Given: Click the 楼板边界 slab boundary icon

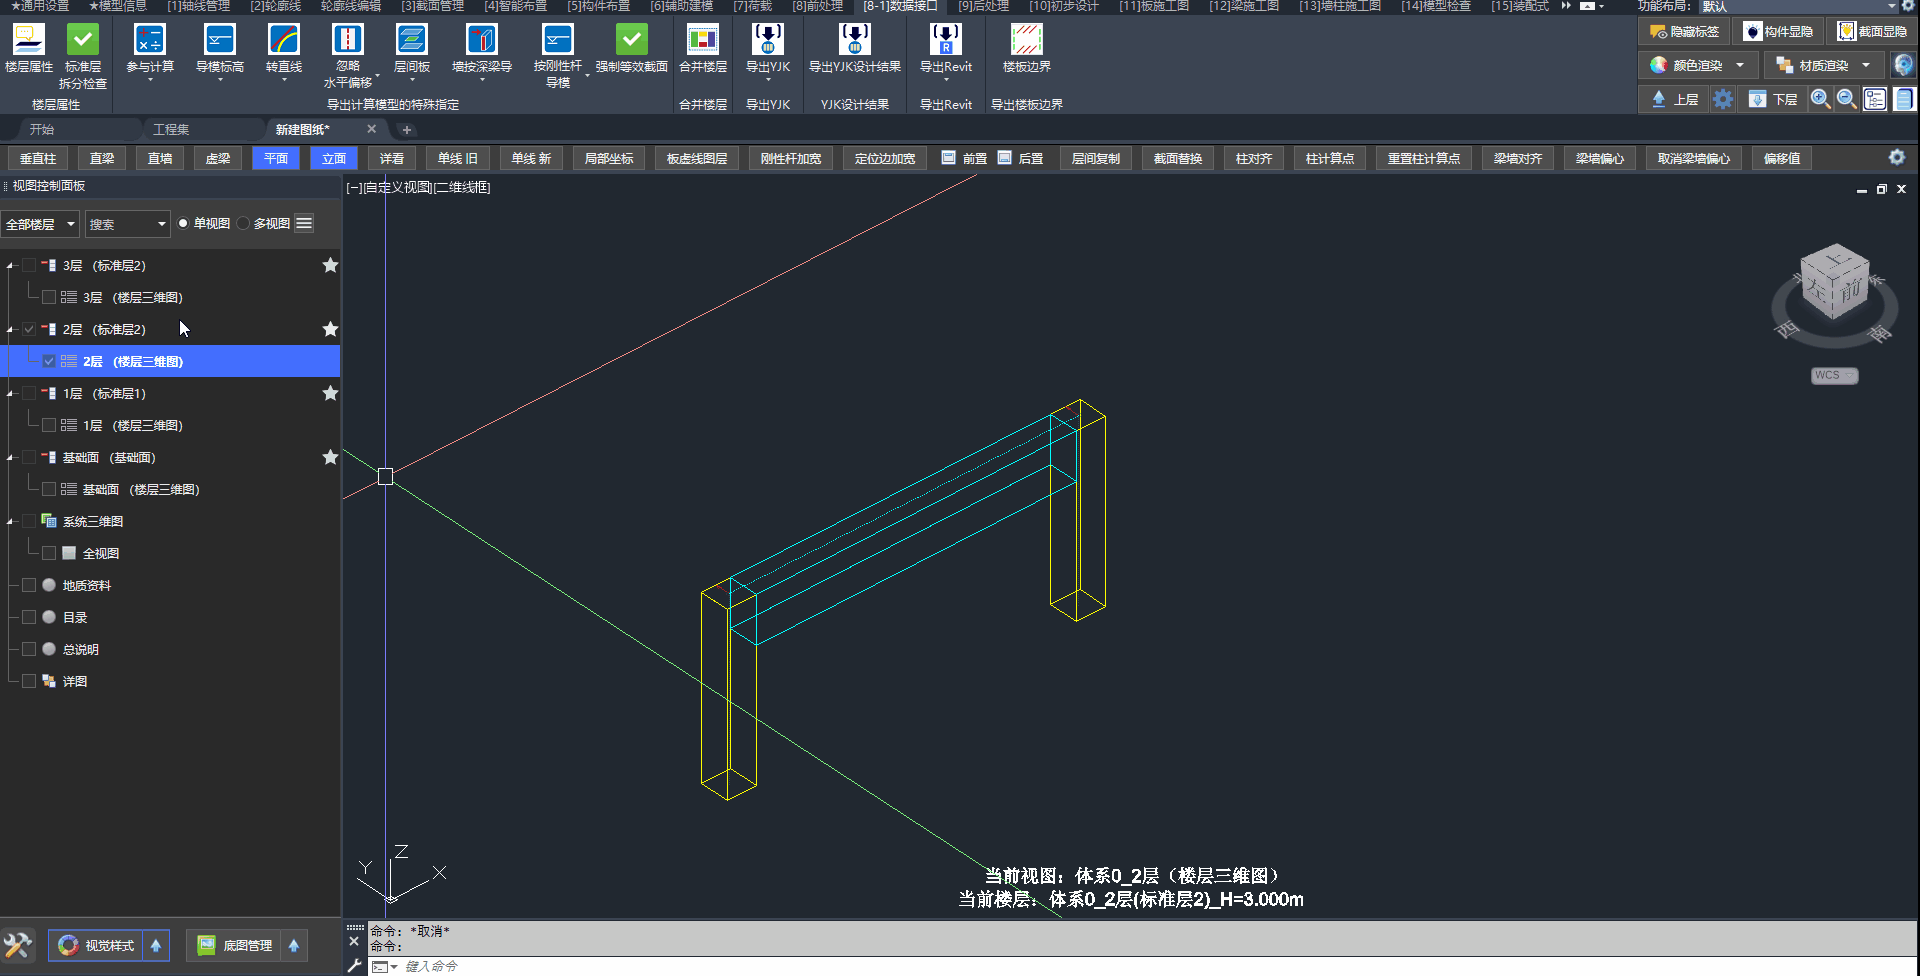Looking at the screenshot, I should [1026, 41].
